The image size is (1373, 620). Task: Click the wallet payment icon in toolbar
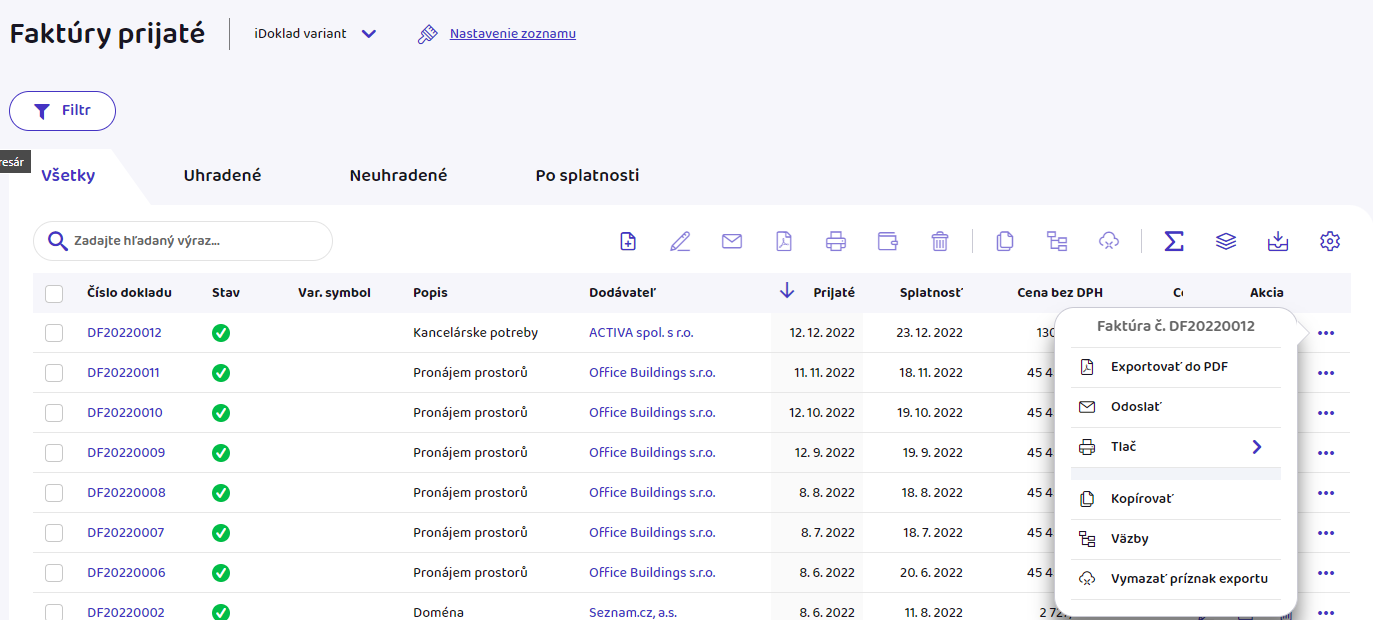[x=887, y=241]
